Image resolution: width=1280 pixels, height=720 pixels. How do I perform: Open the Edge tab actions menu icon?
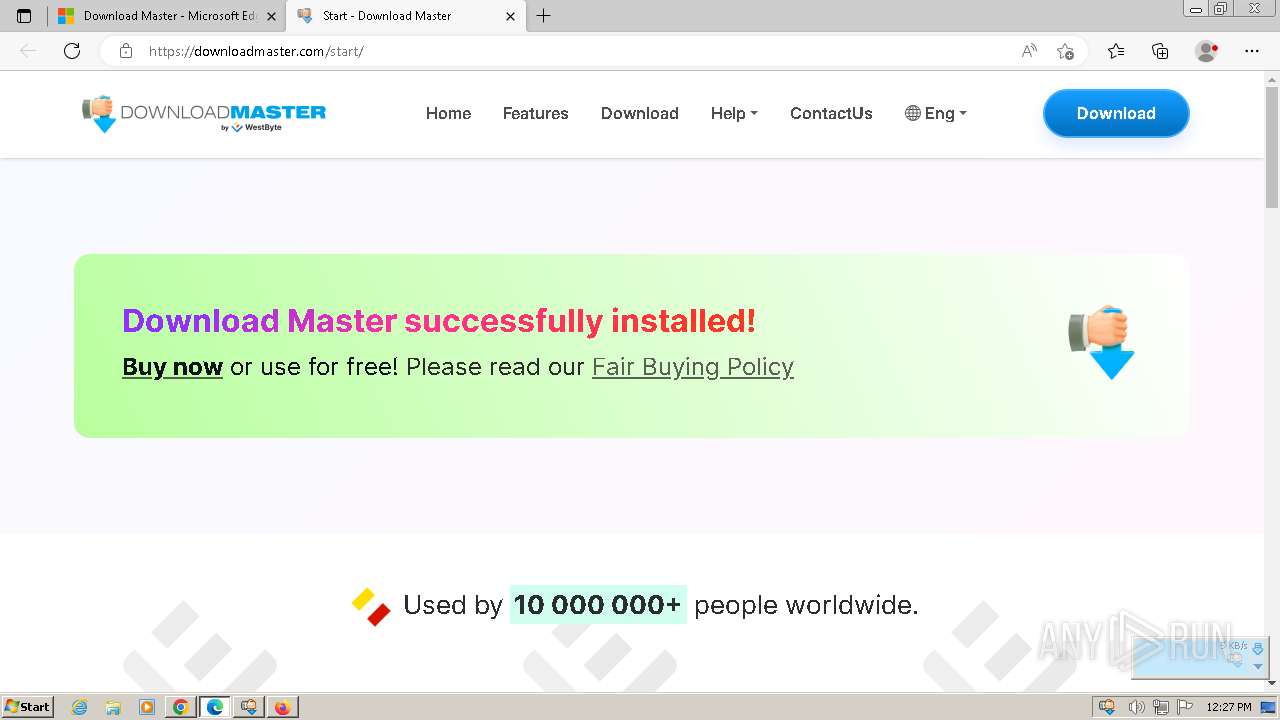24,16
